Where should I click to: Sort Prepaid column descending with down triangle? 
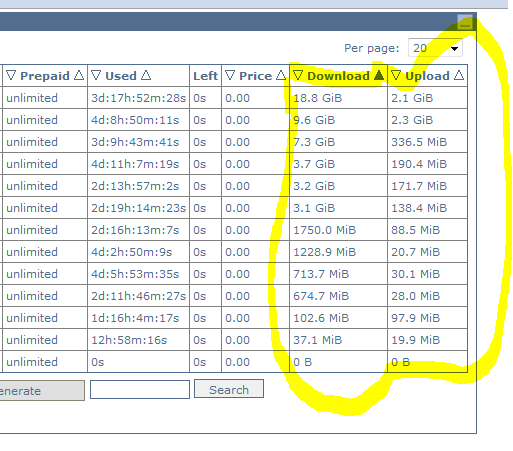[x=11, y=75]
